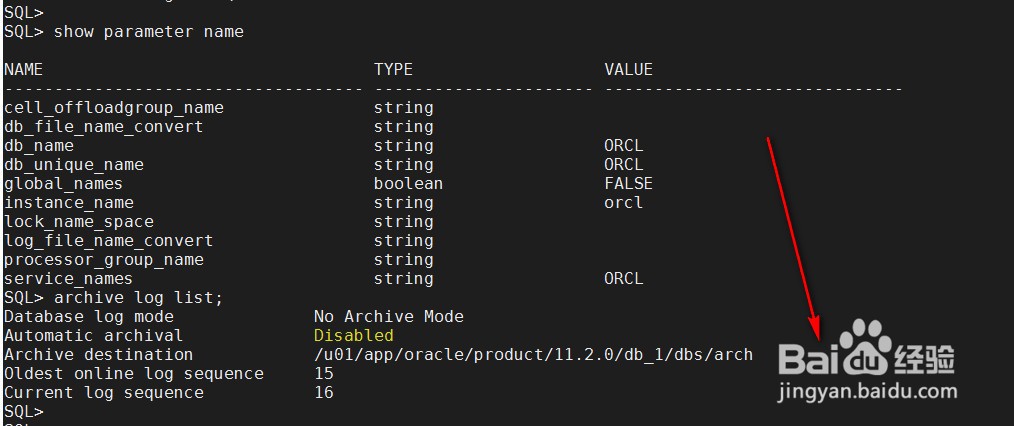
Task: Click the FALSE value for global_names
Action: 629,184
